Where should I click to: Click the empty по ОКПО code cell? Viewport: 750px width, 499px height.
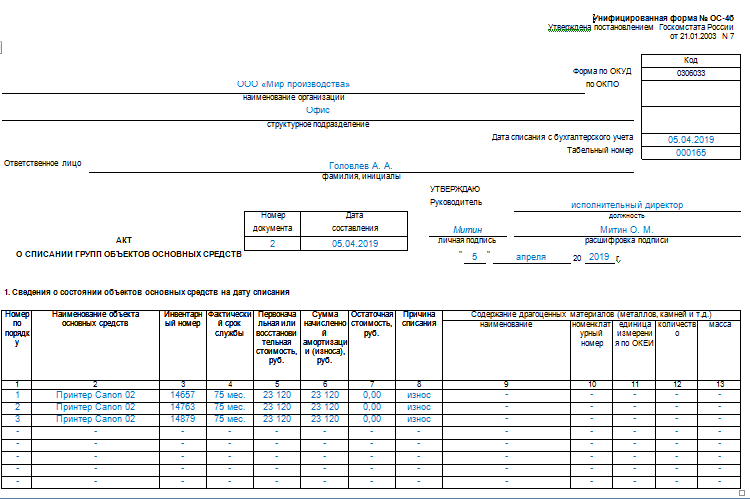[x=691, y=93]
